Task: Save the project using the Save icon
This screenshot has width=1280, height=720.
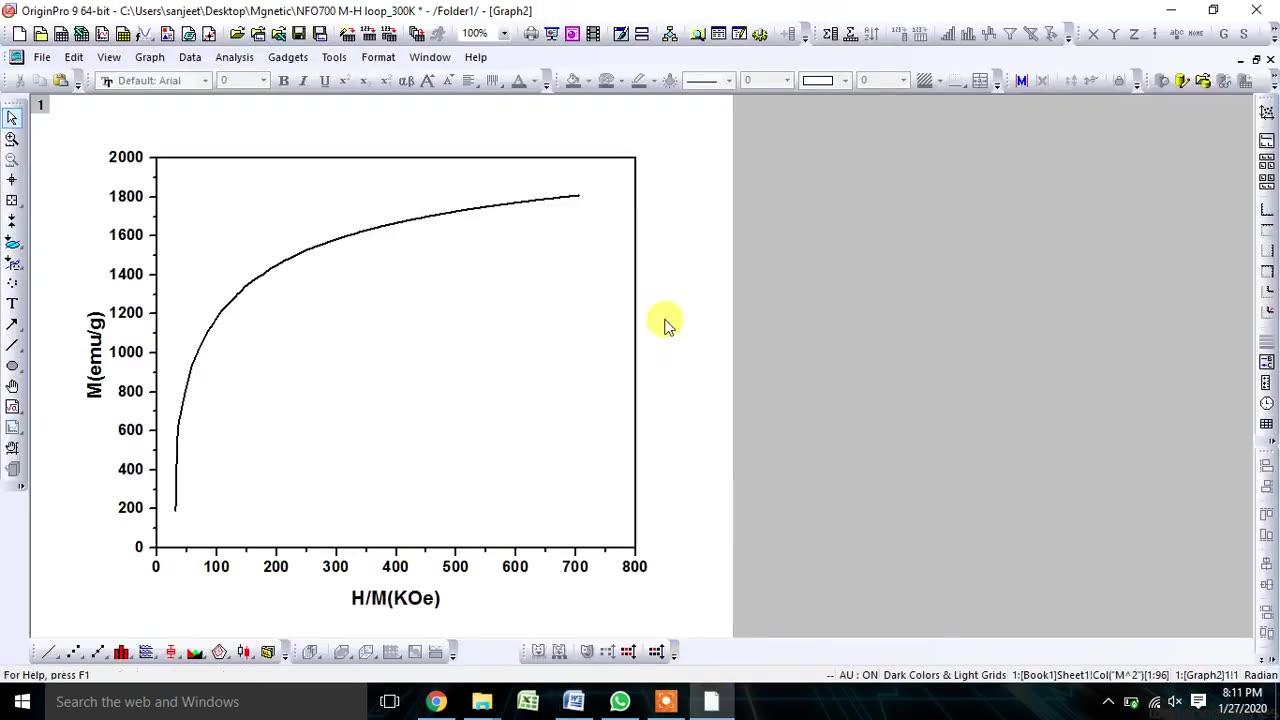Action: click(x=299, y=33)
